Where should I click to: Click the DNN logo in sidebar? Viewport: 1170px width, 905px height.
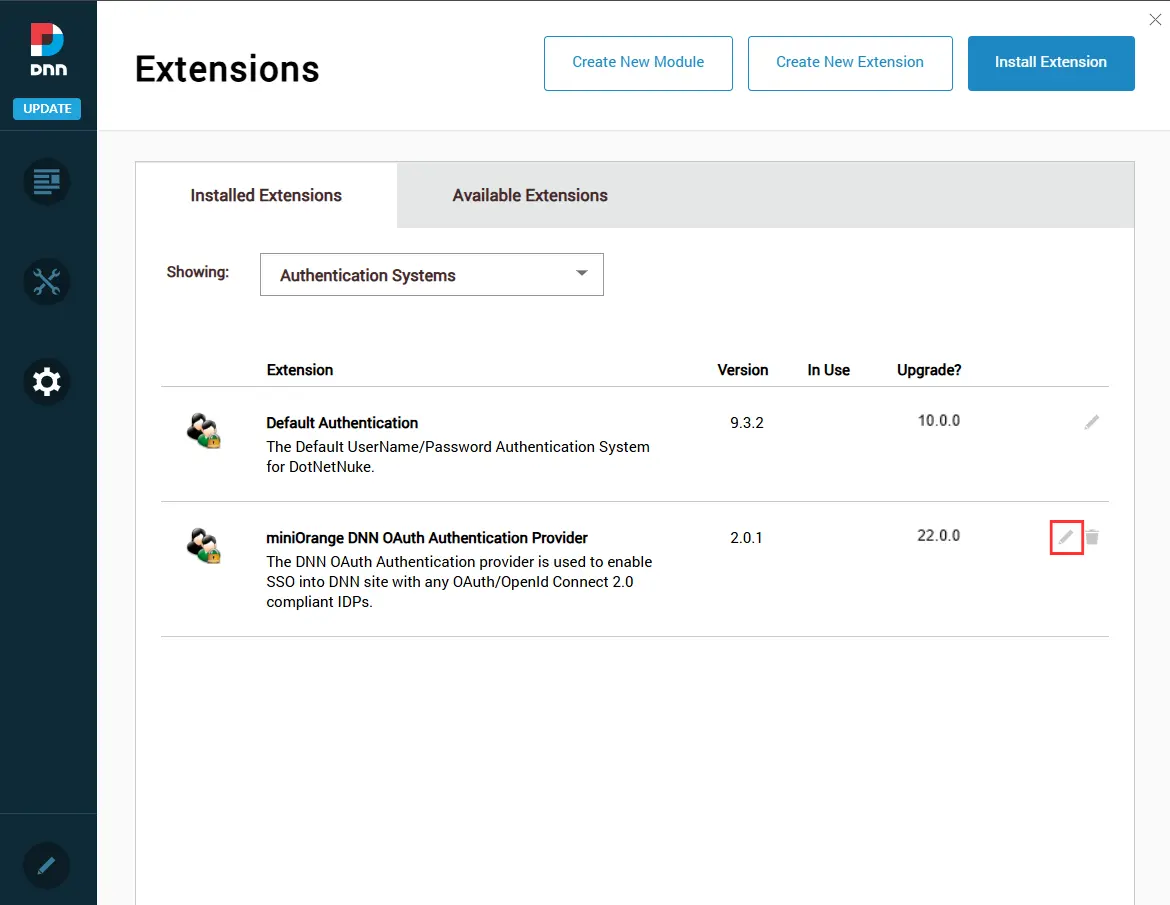[48, 49]
